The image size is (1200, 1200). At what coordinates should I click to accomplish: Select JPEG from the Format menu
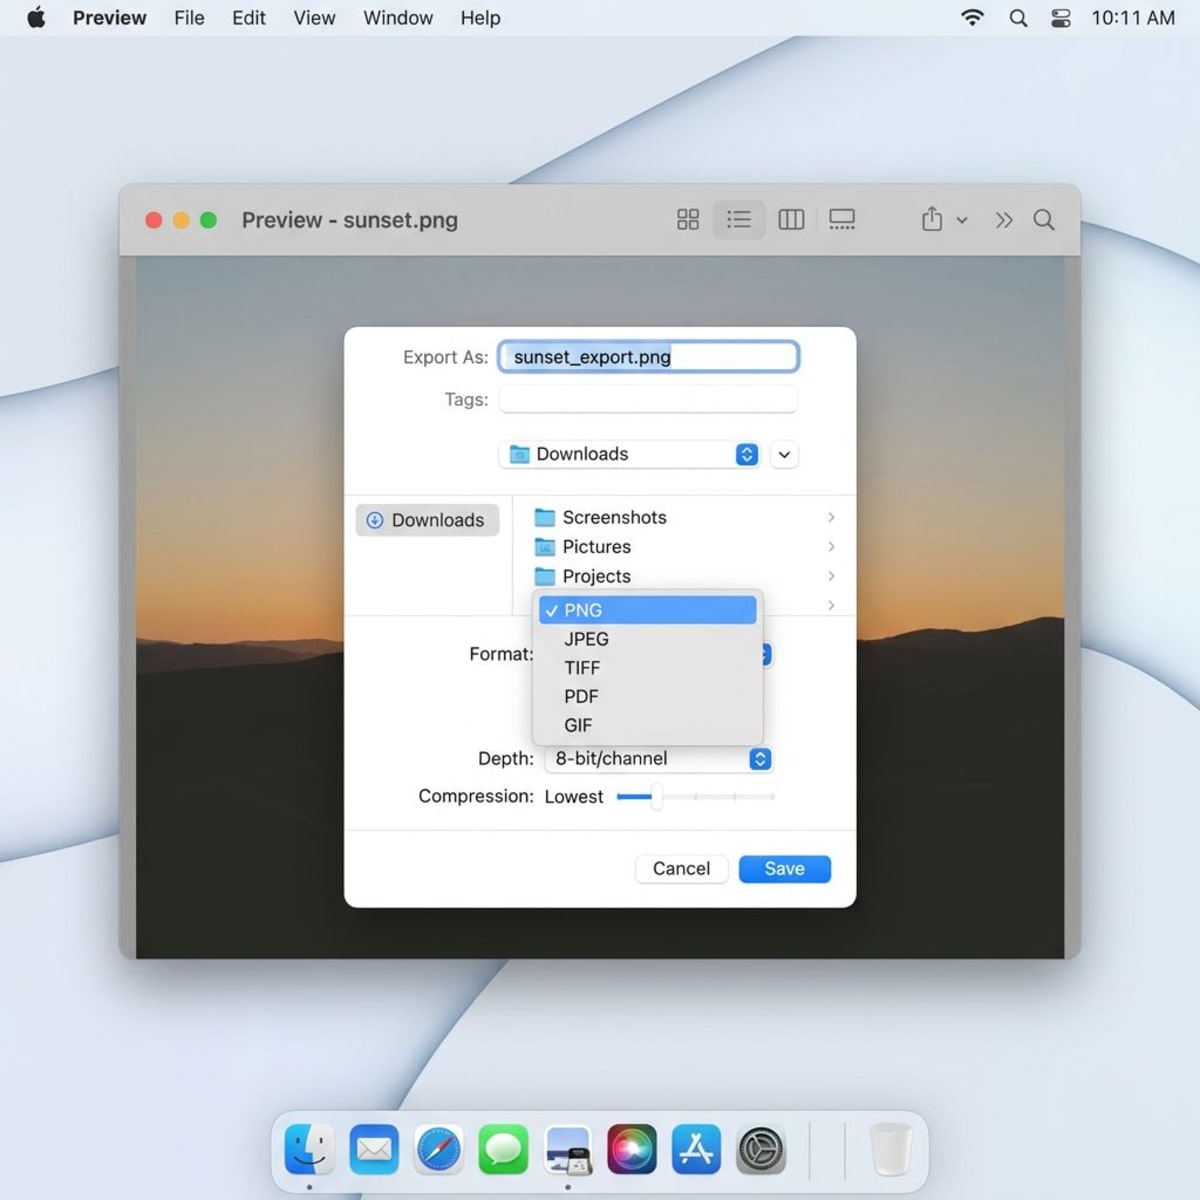click(x=587, y=639)
